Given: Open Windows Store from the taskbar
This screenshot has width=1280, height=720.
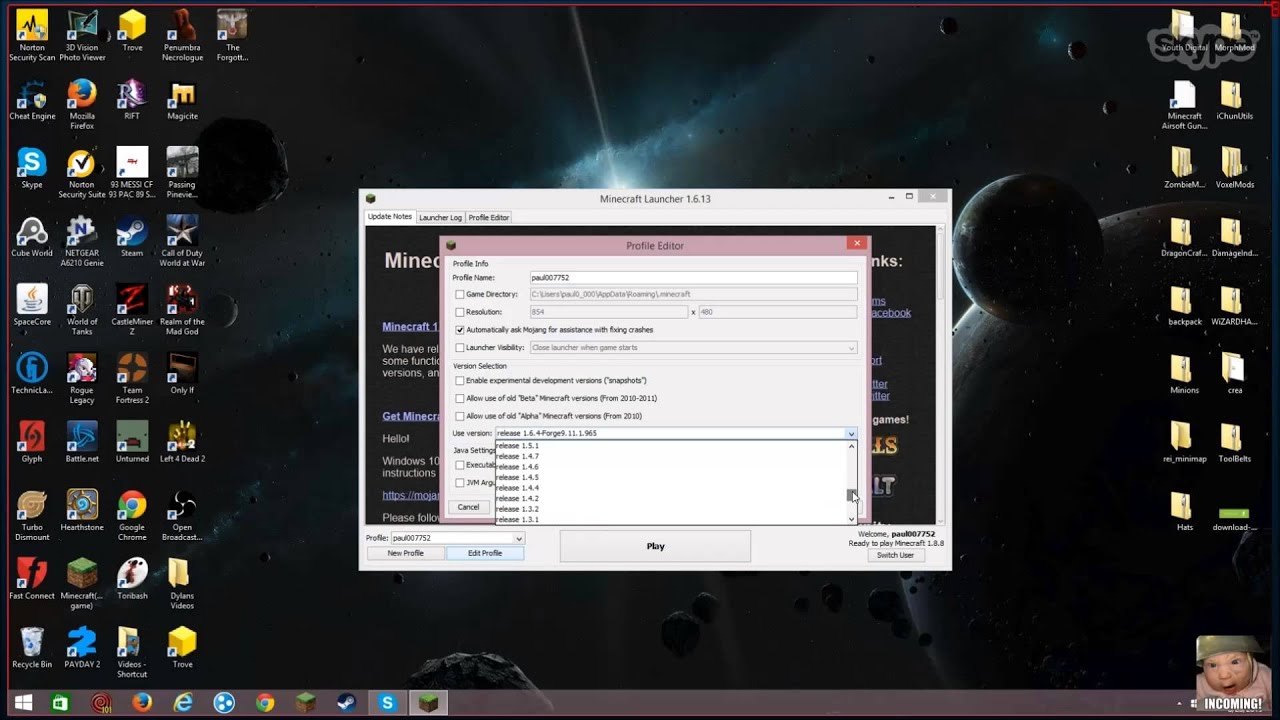Looking at the screenshot, I should coord(60,703).
